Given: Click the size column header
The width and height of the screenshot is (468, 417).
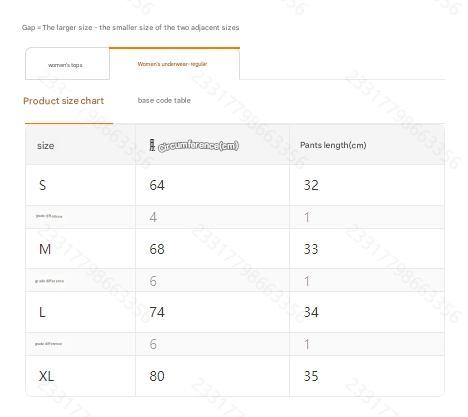Looking at the screenshot, I should tap(46, 146).
